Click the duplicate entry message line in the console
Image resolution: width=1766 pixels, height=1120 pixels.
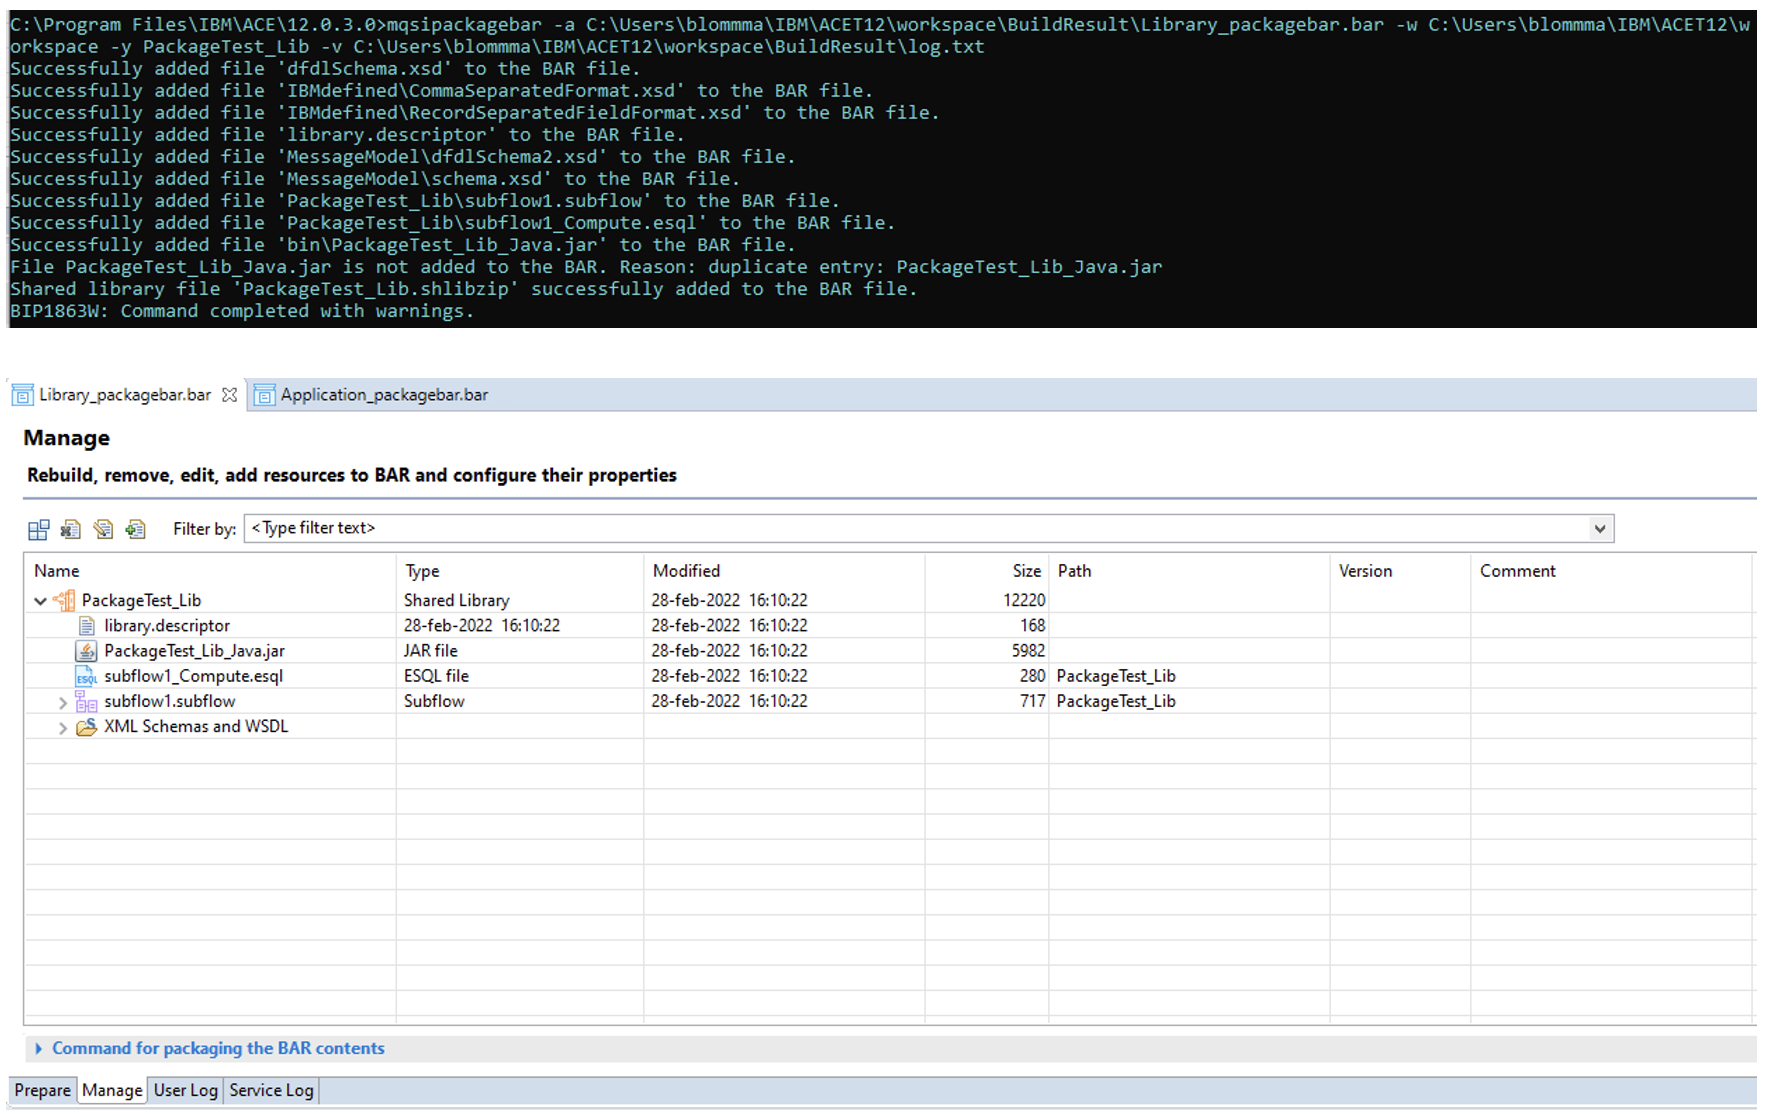tap(586, 267)
